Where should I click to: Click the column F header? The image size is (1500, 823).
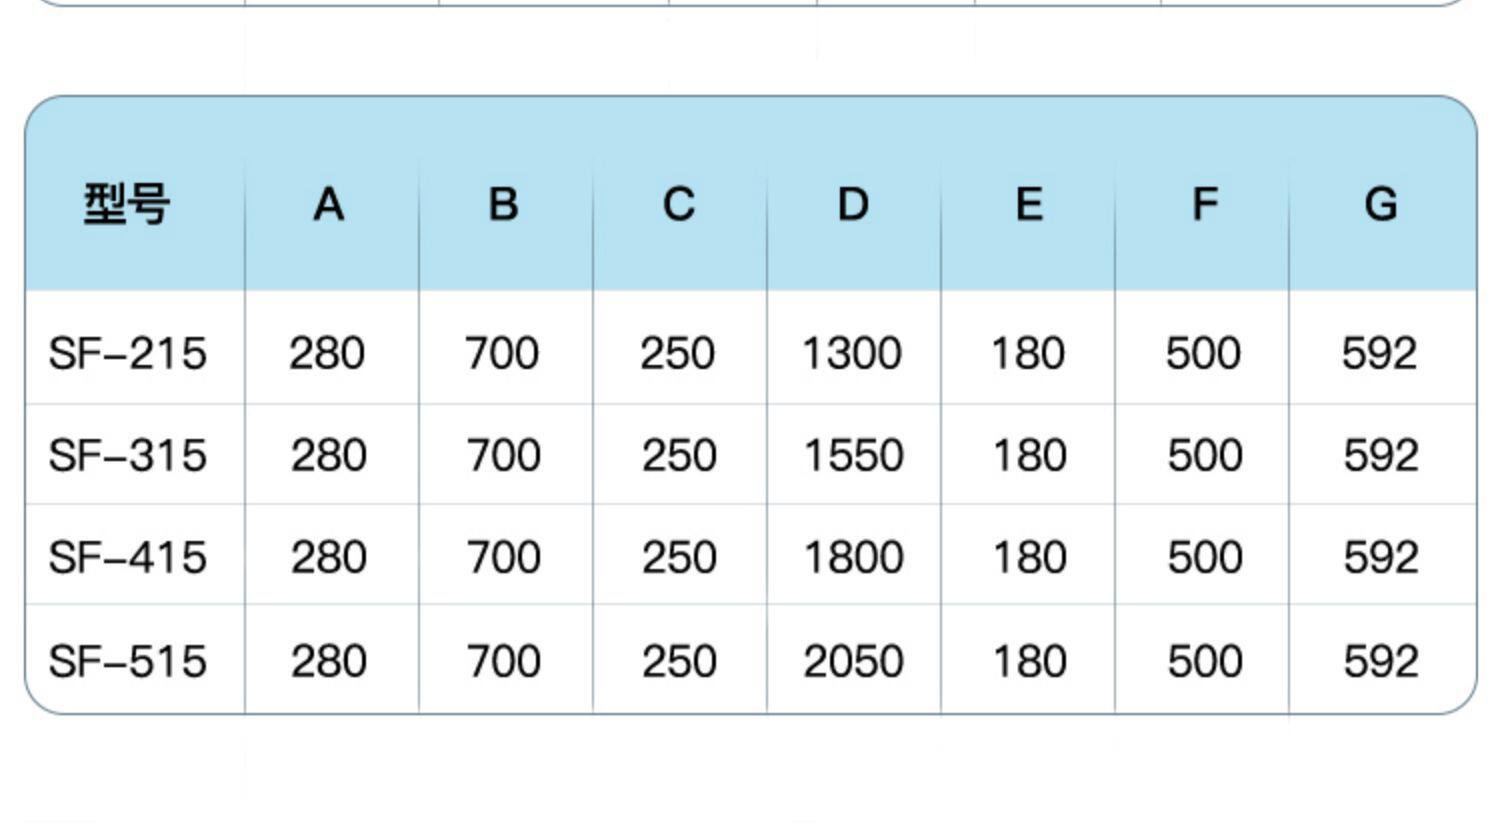[1205, 205]
